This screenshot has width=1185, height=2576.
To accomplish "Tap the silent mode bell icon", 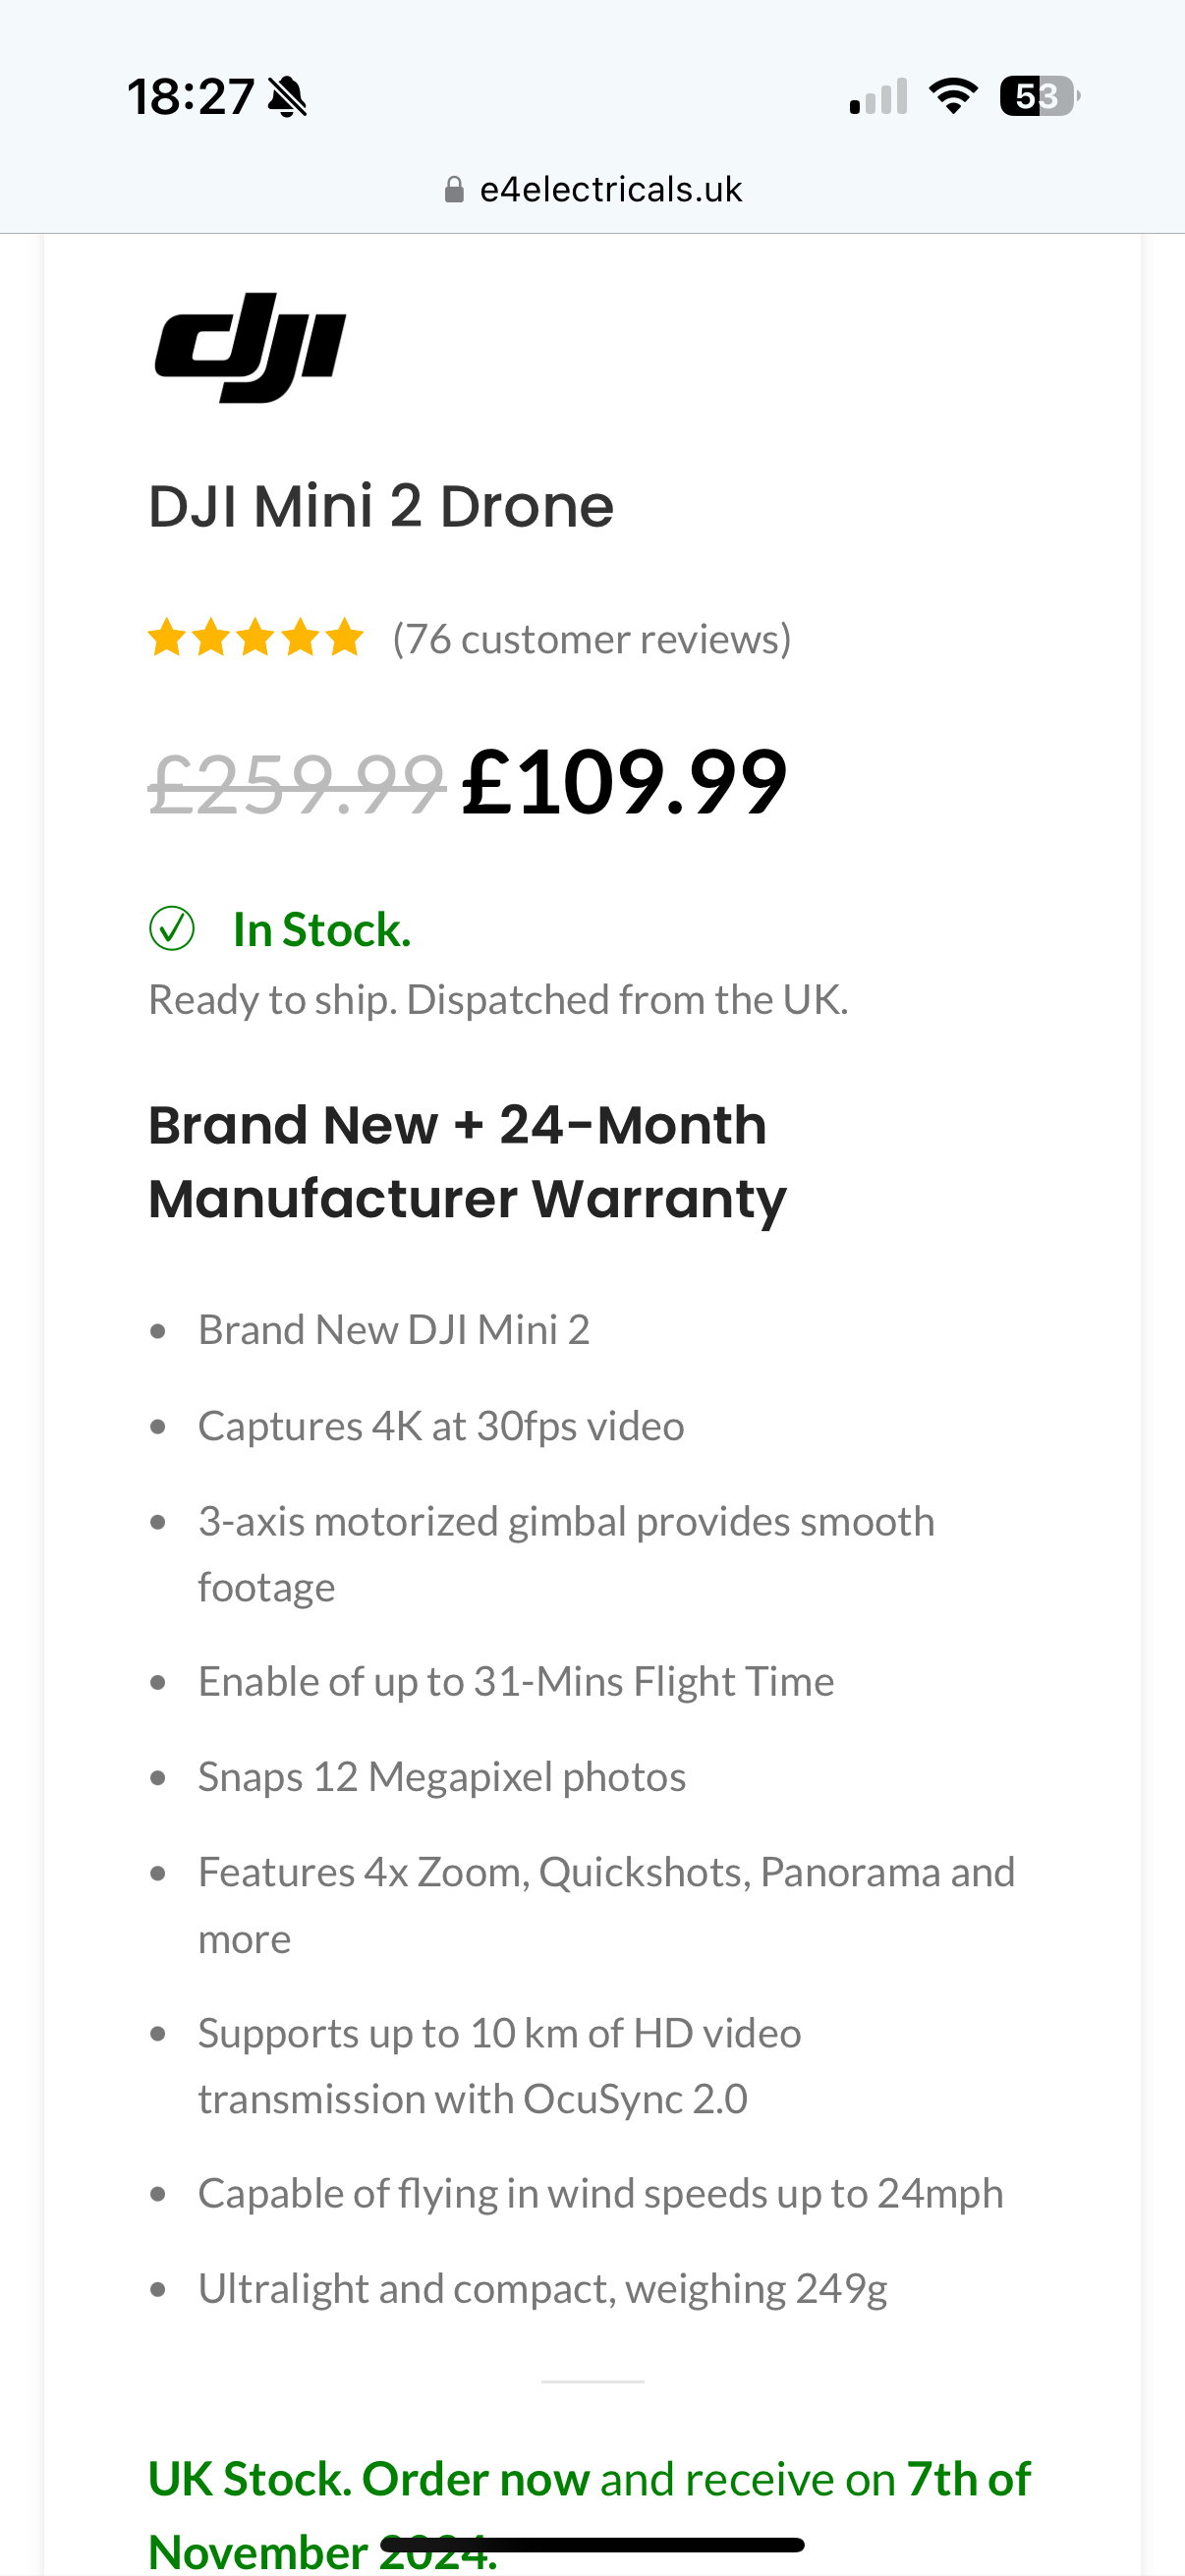I will (x=288, y=97).
